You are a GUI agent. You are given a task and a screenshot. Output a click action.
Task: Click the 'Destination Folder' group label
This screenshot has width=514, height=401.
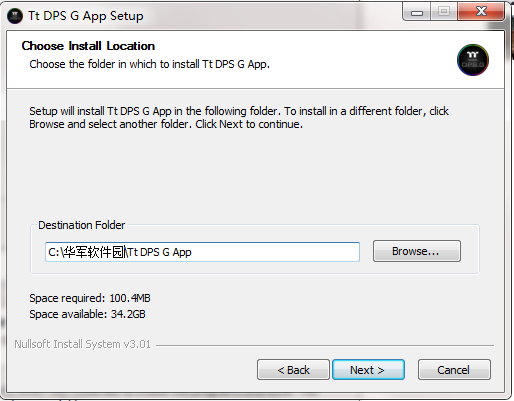tap(82, 225)
